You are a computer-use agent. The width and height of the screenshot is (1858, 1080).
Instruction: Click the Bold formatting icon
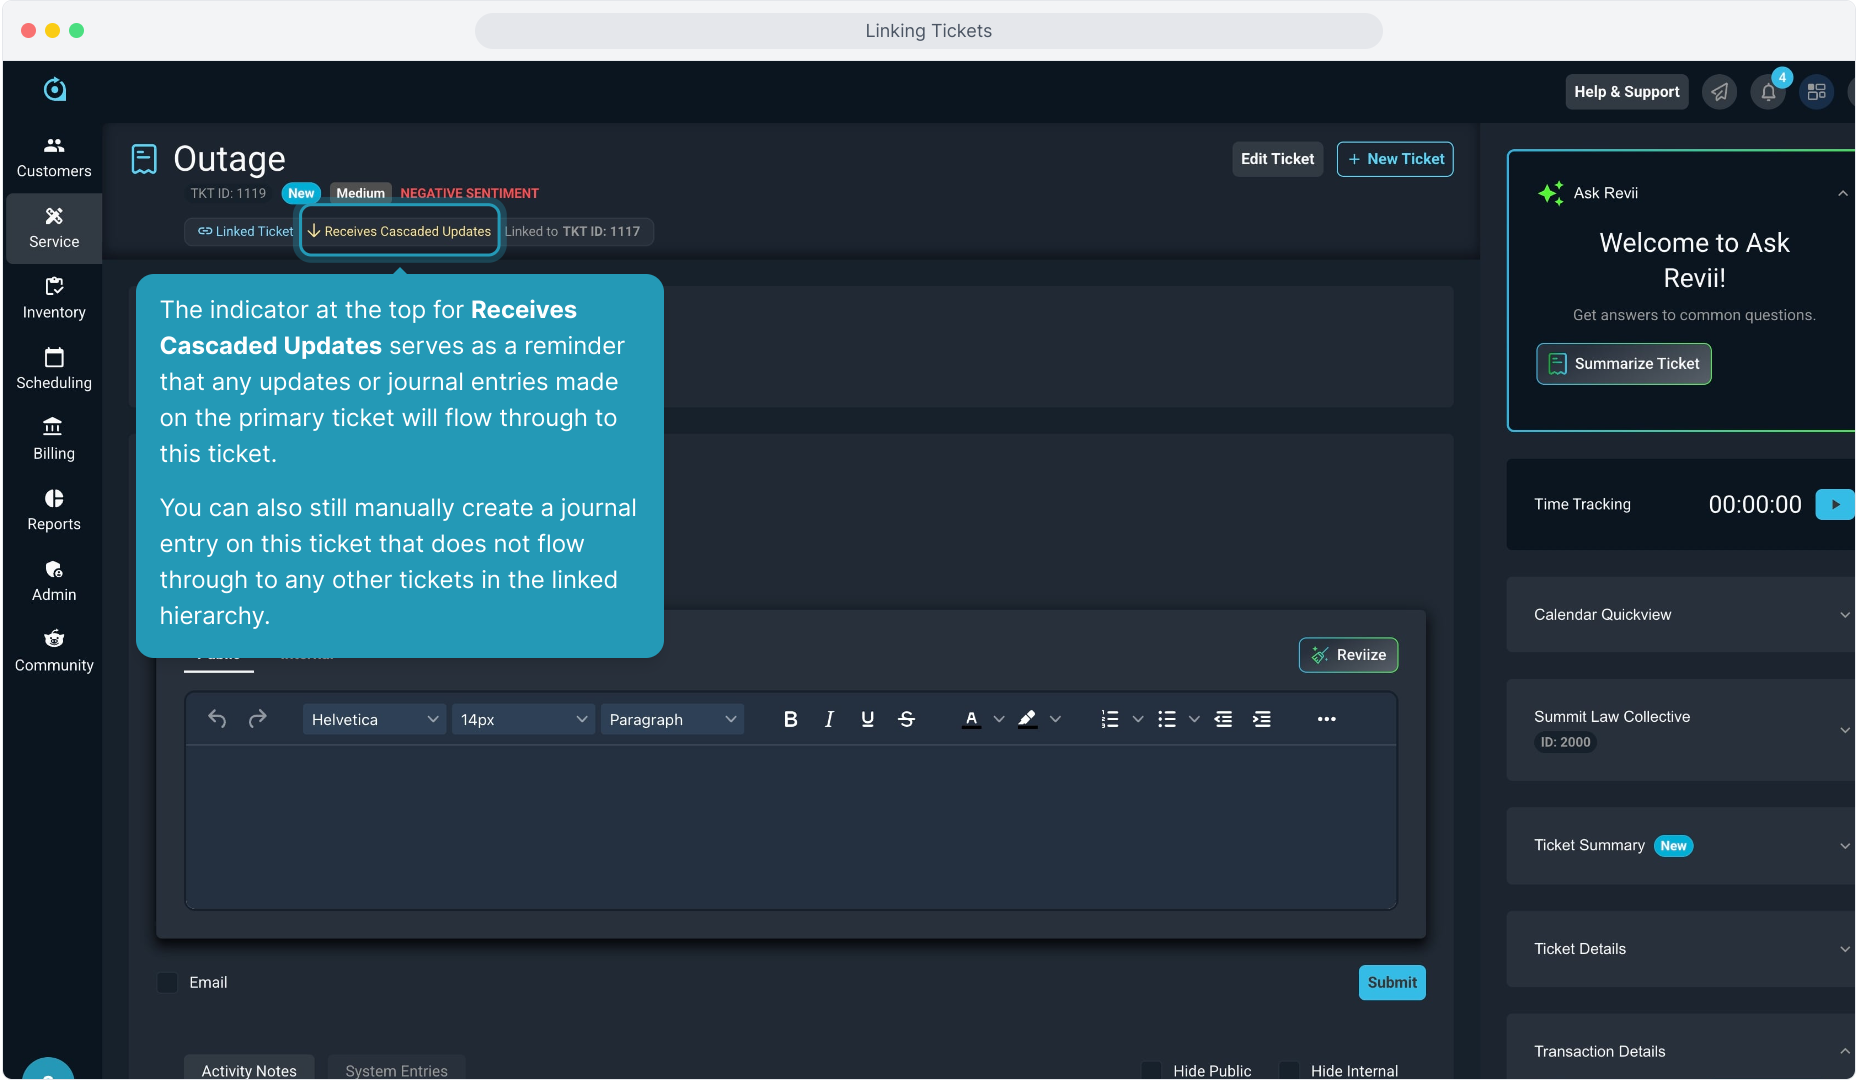790,719
